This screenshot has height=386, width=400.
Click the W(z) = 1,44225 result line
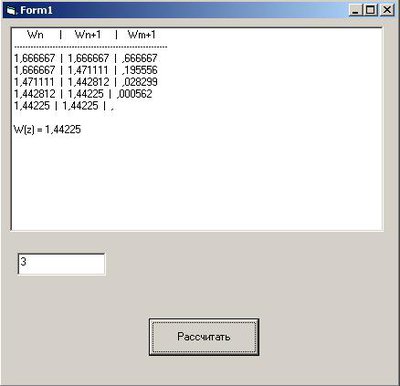coord(47,129)
